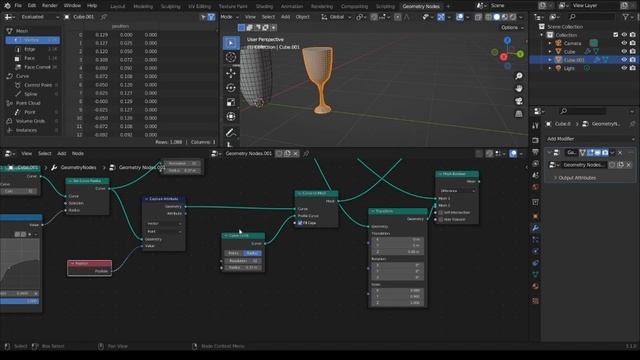
Task: Open the File menu
Action: click(18, 6)
